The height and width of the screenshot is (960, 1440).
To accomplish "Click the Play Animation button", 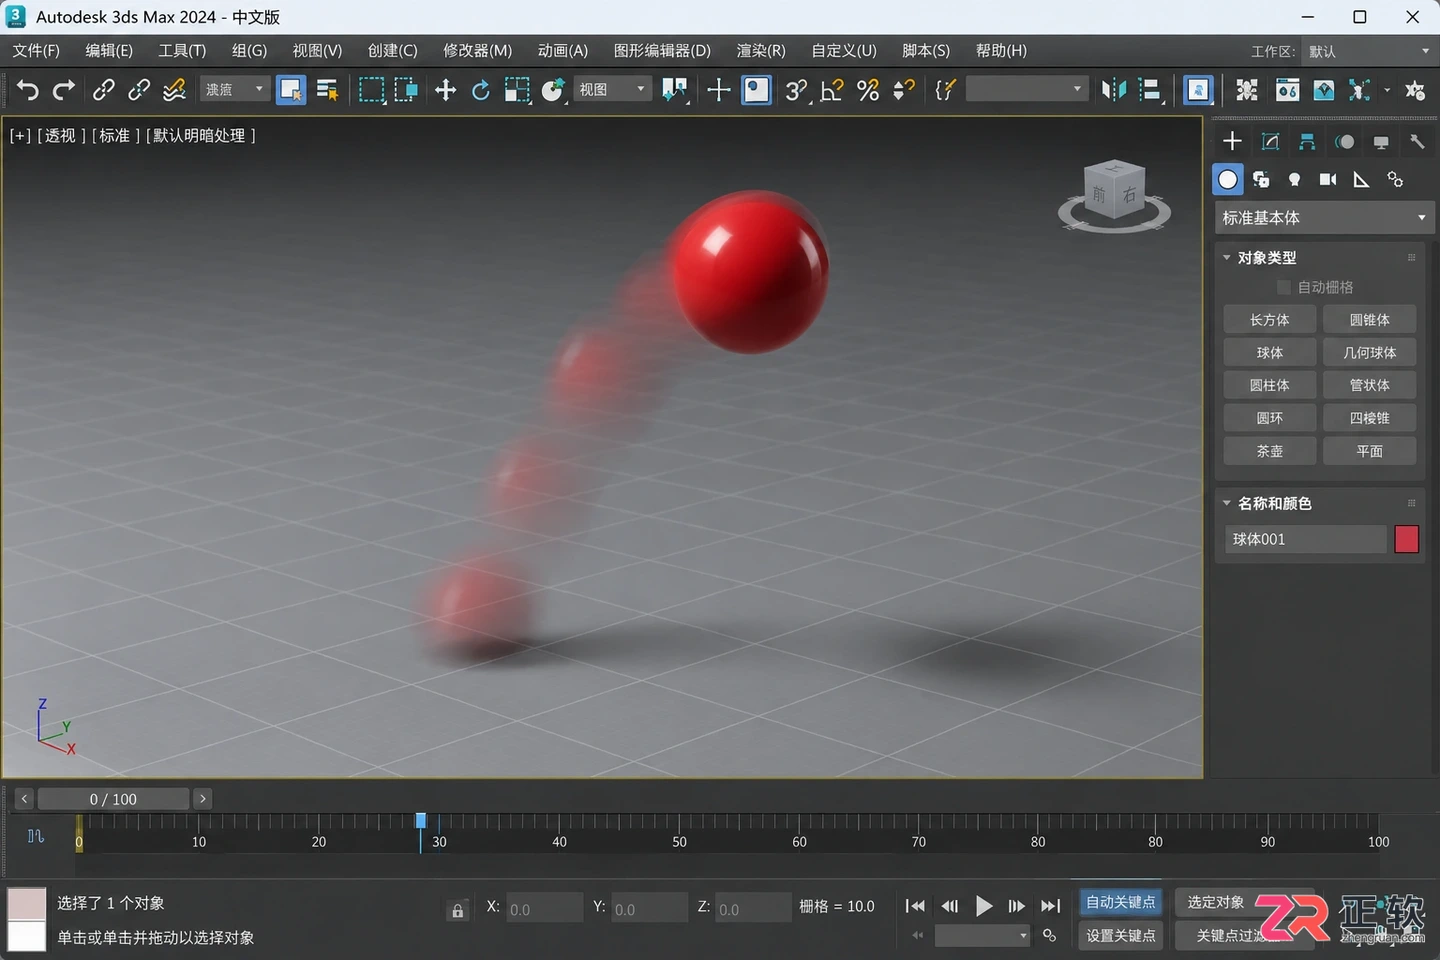I will (x=984, y=906).
